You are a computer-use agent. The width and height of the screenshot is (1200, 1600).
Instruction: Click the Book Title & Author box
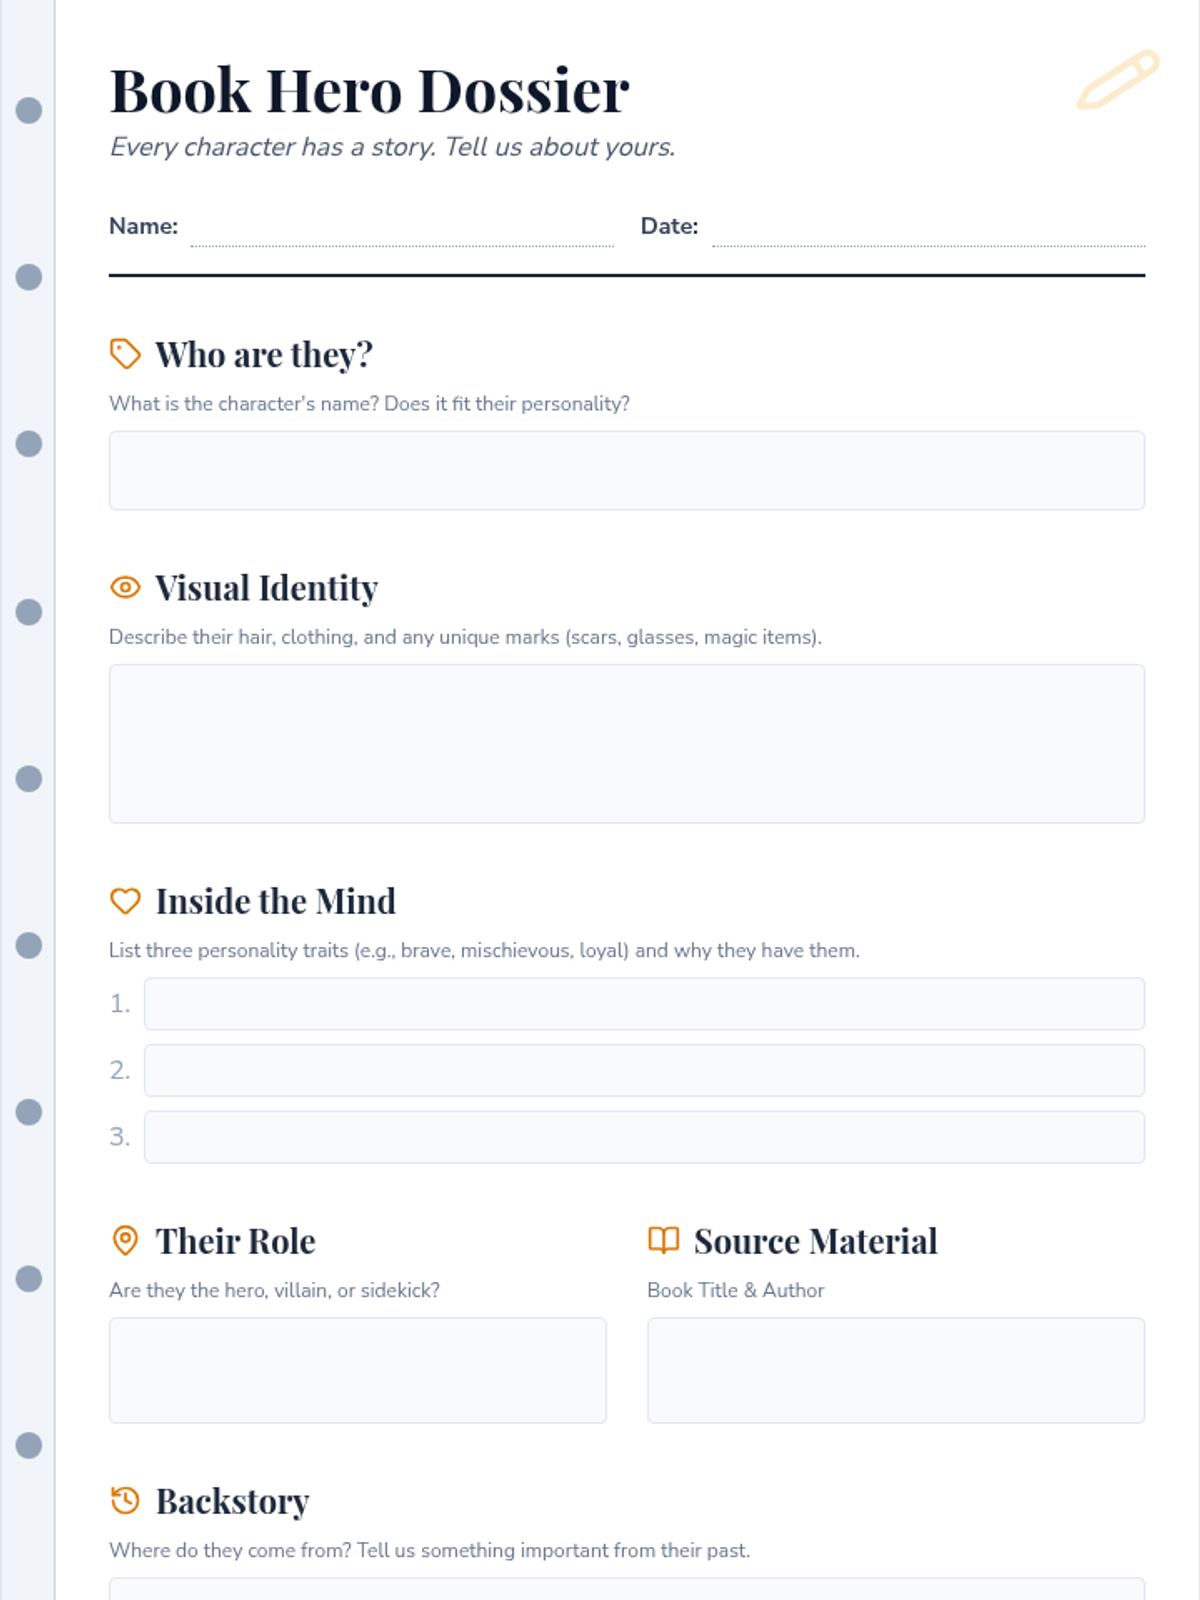click(x=895, y=1370)
